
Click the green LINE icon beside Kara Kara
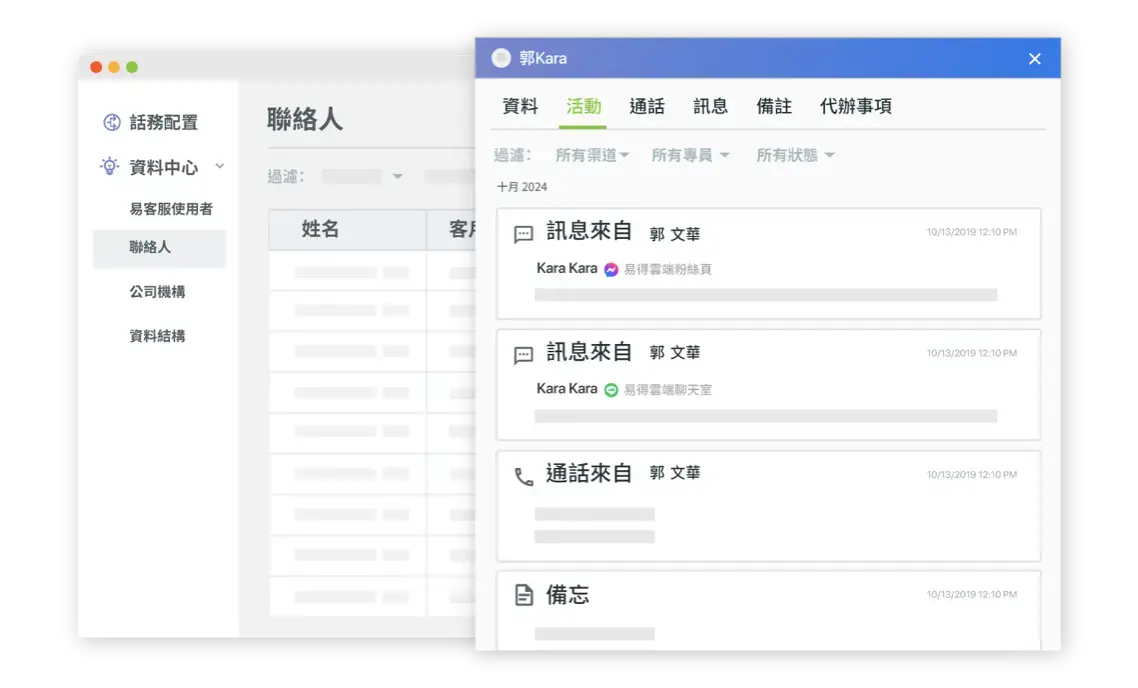click(x=611, y=389)
